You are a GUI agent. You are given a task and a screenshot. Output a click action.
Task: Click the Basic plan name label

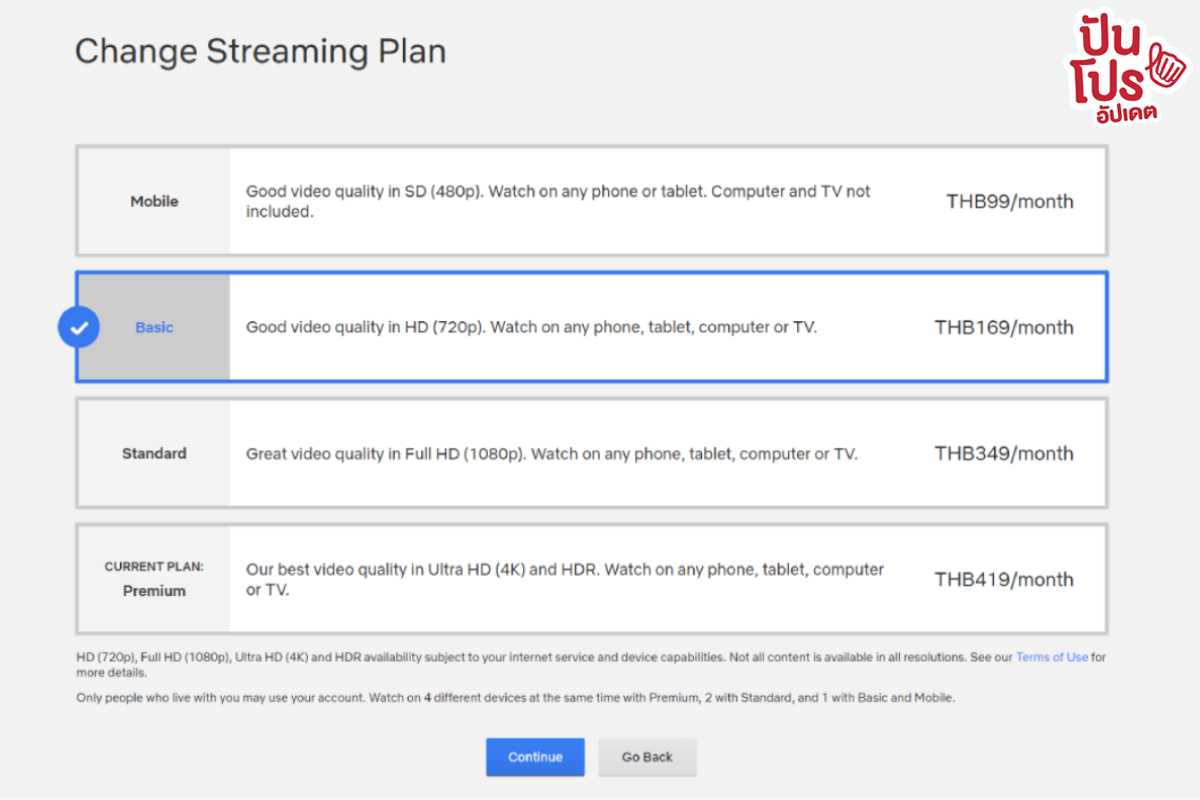tap(153, 327)
